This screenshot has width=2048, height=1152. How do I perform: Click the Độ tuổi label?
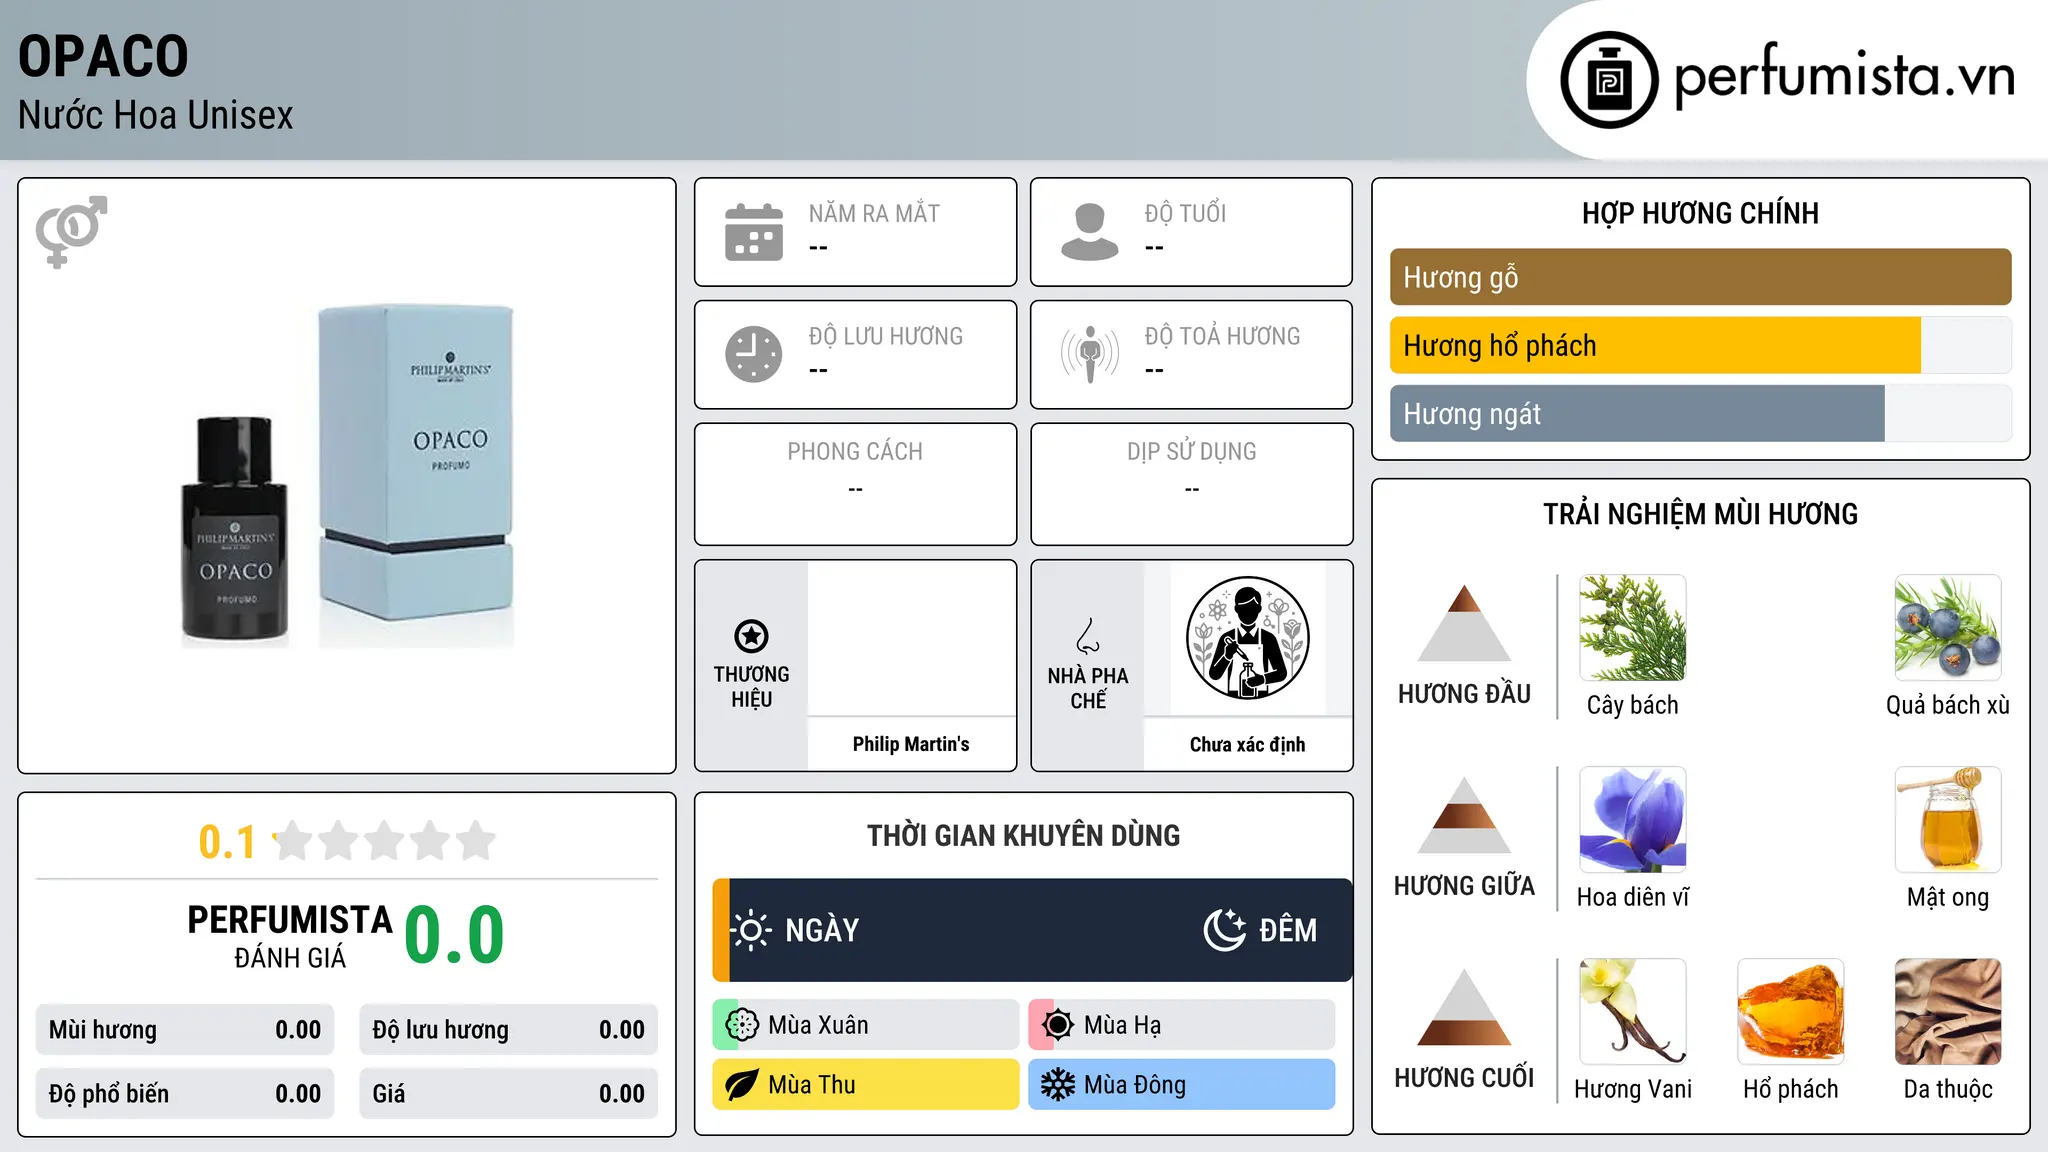(x=1185, y=213)
